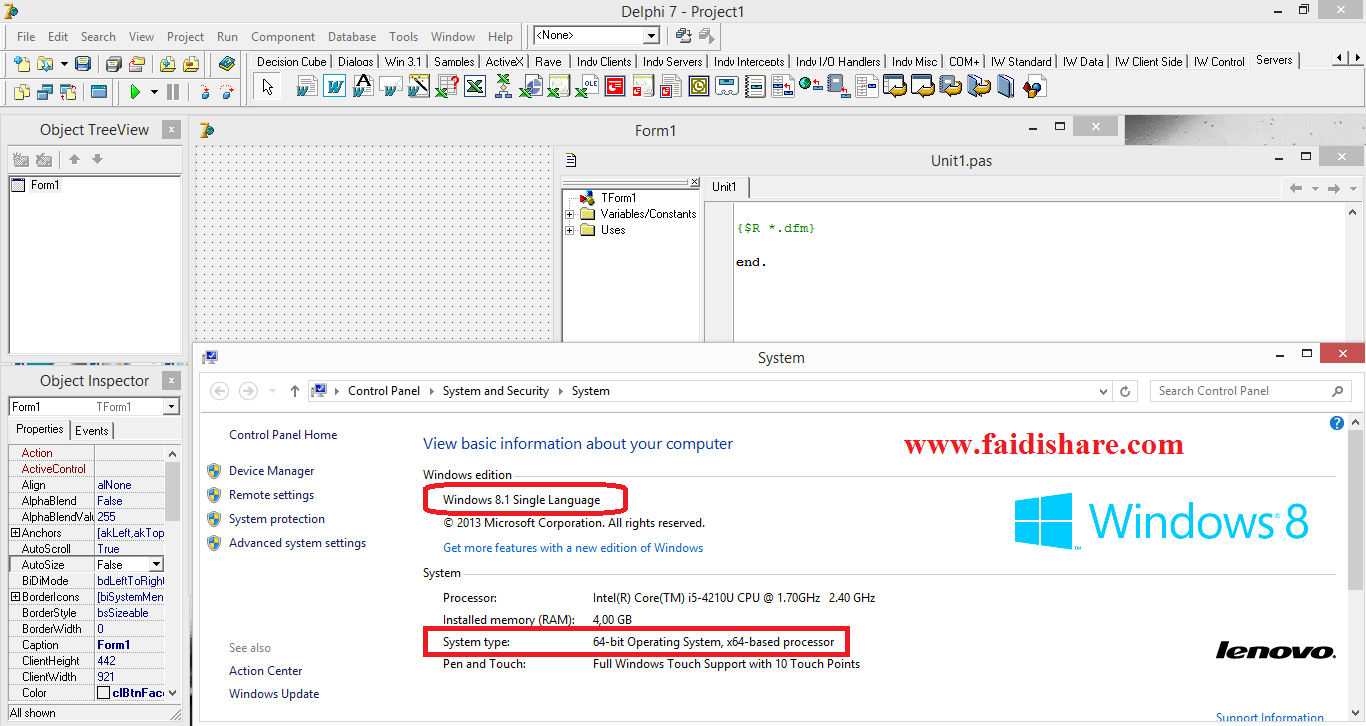Expand the BorderIcons property
Screen dimensions: 1366x726
coord(15,597)
